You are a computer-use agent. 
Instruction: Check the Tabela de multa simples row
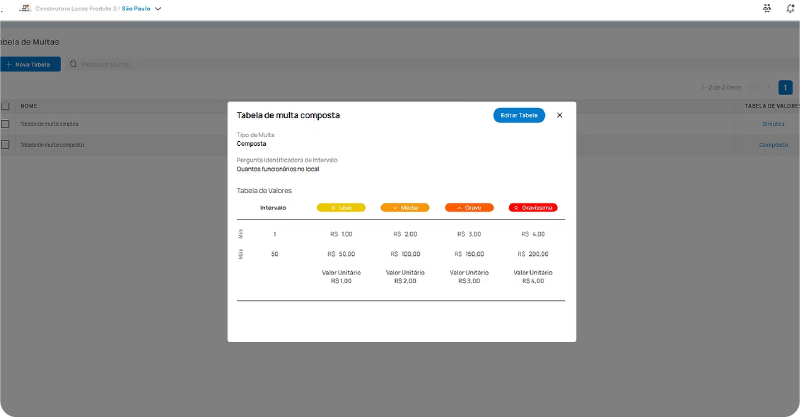coord(5,124)
